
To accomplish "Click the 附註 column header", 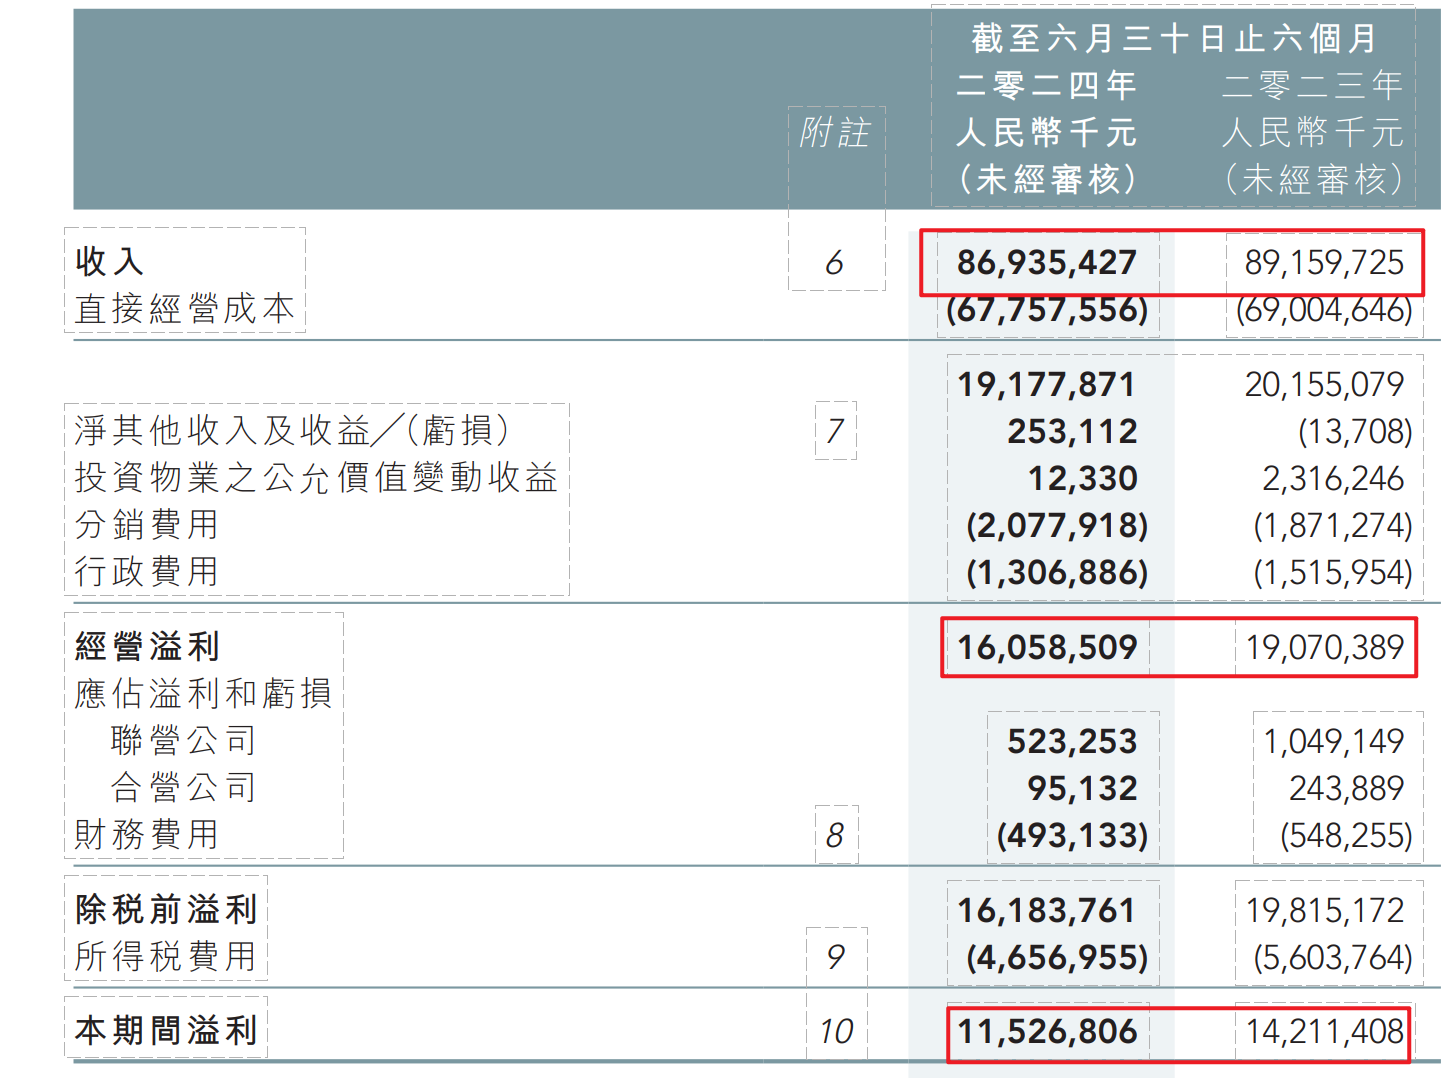I will pos(835,133).
